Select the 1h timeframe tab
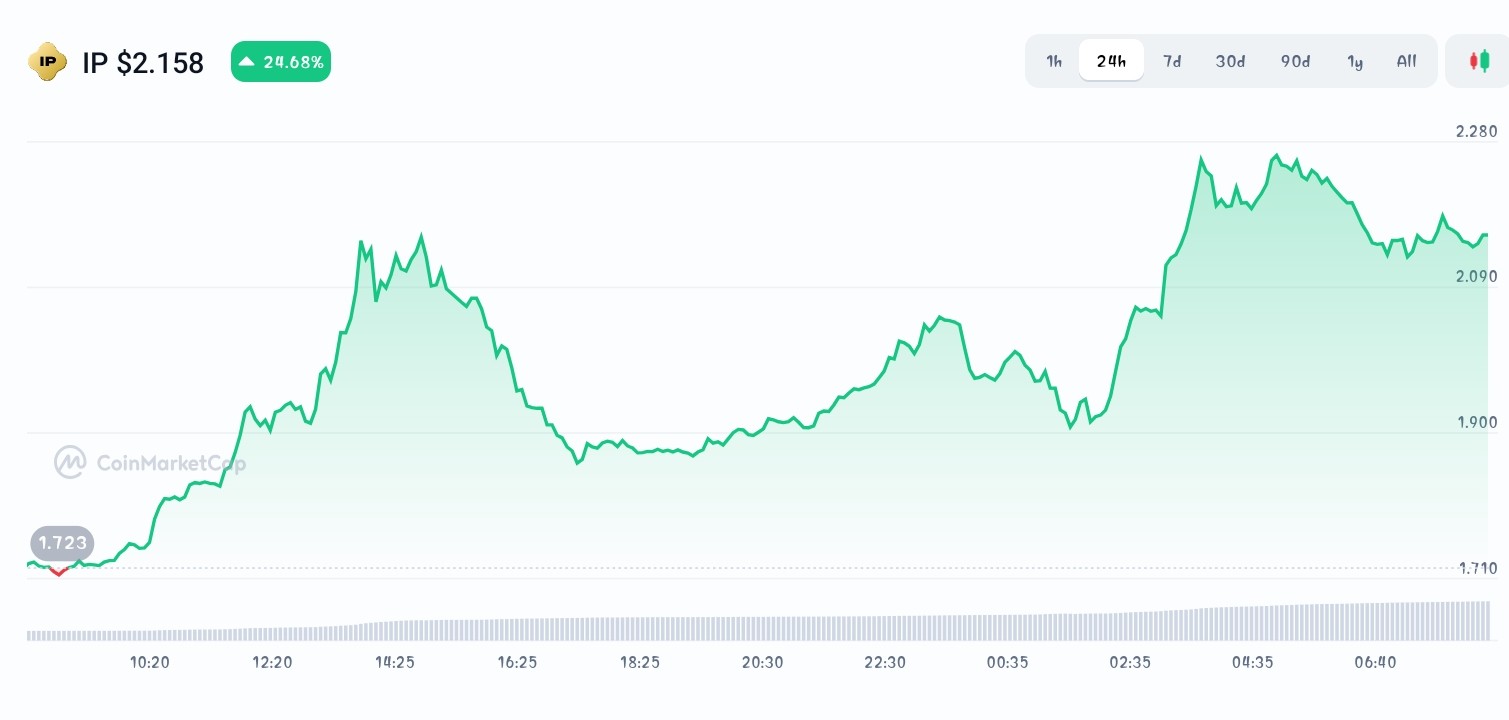Viewport: 1509px width, 720px height. click(1054, 61)
